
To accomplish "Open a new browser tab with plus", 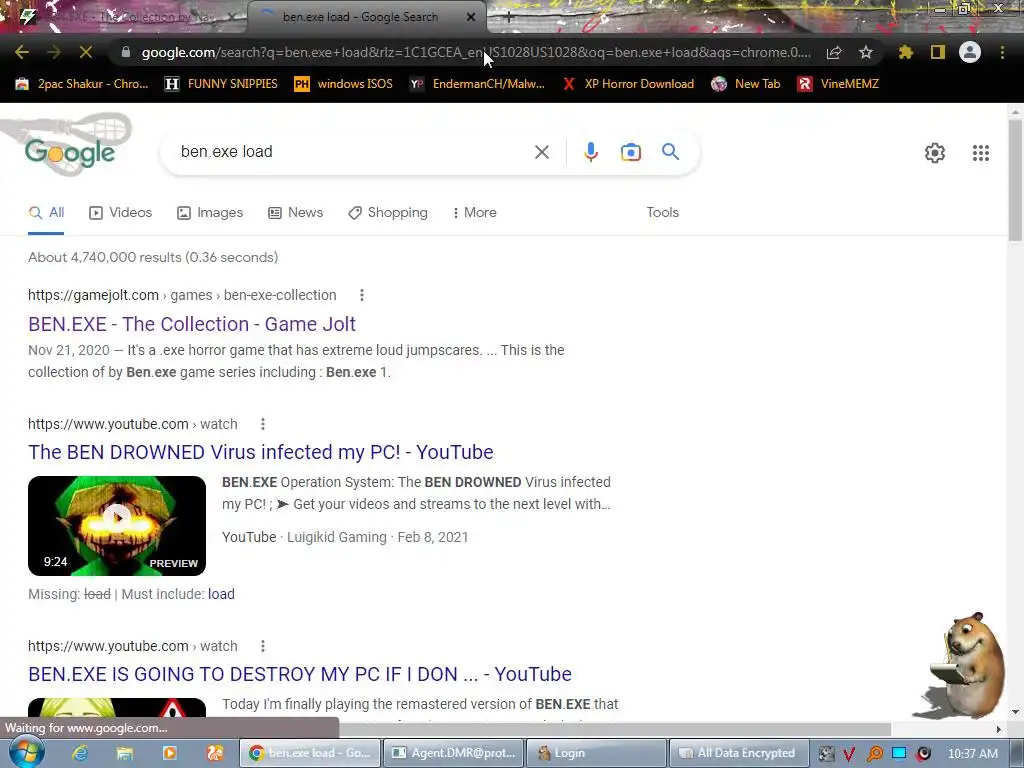I will (509, 18).
